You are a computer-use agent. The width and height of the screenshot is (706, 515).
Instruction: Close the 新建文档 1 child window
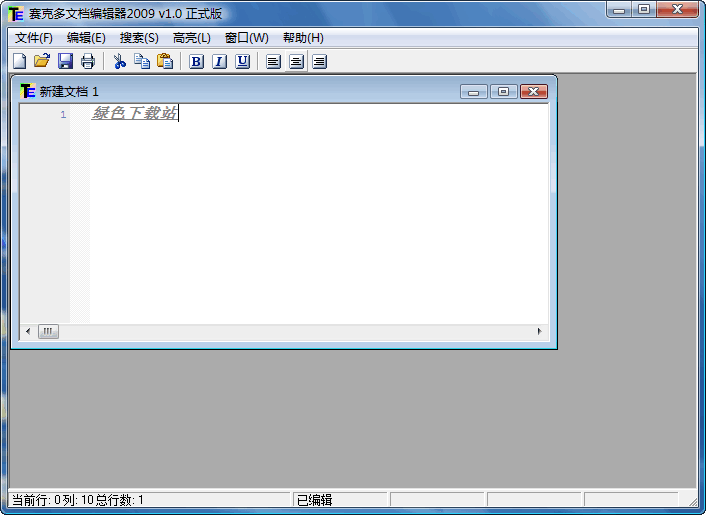pos(534,91)
